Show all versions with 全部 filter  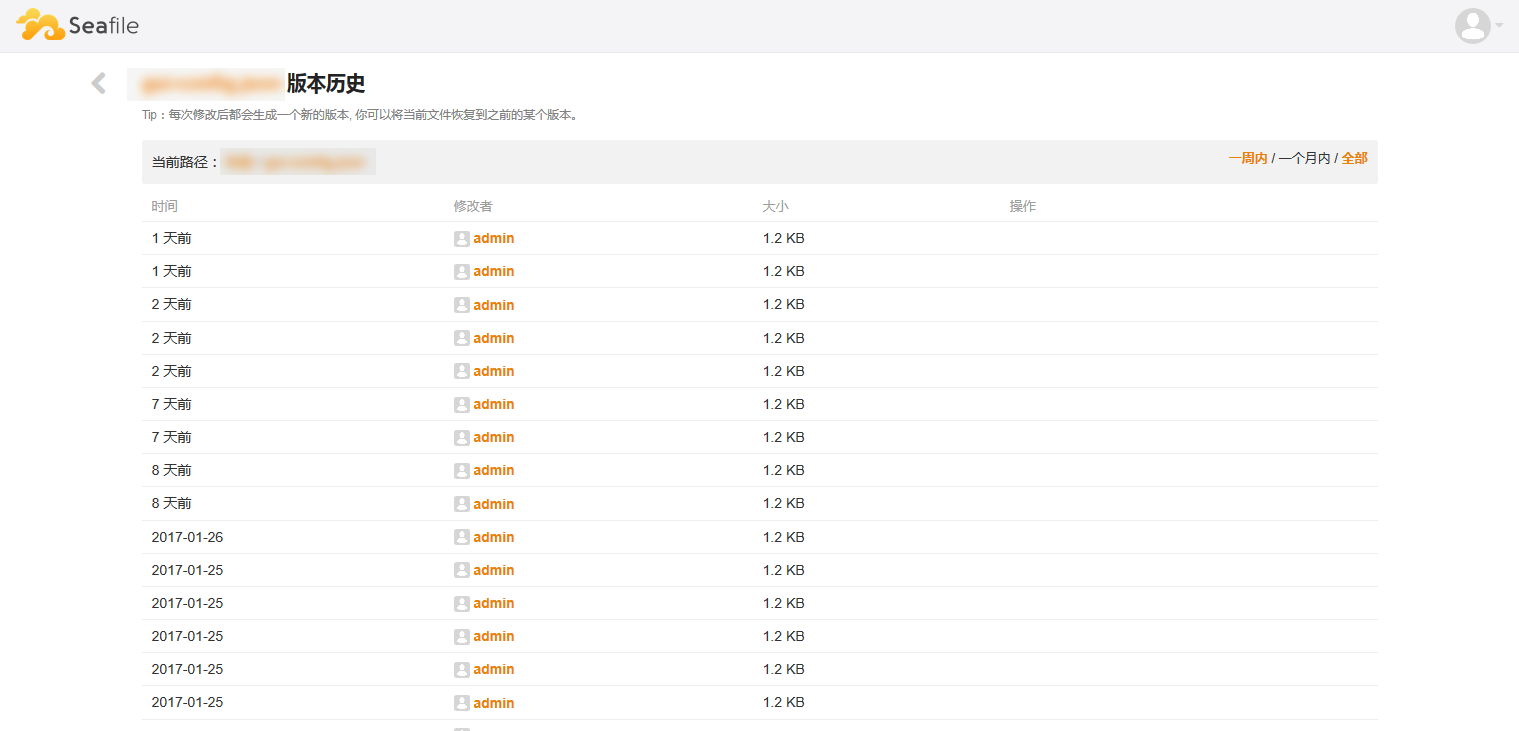pos(1354,158)
